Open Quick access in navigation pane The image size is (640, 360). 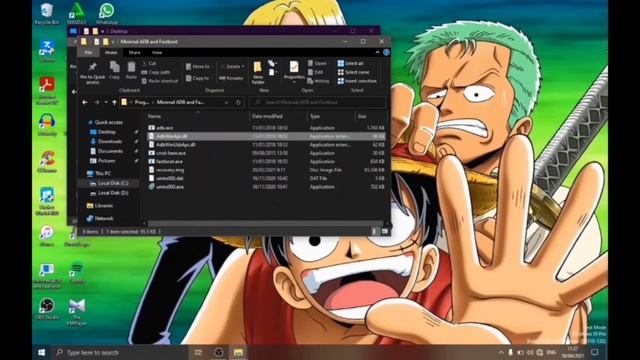[108, 122]
